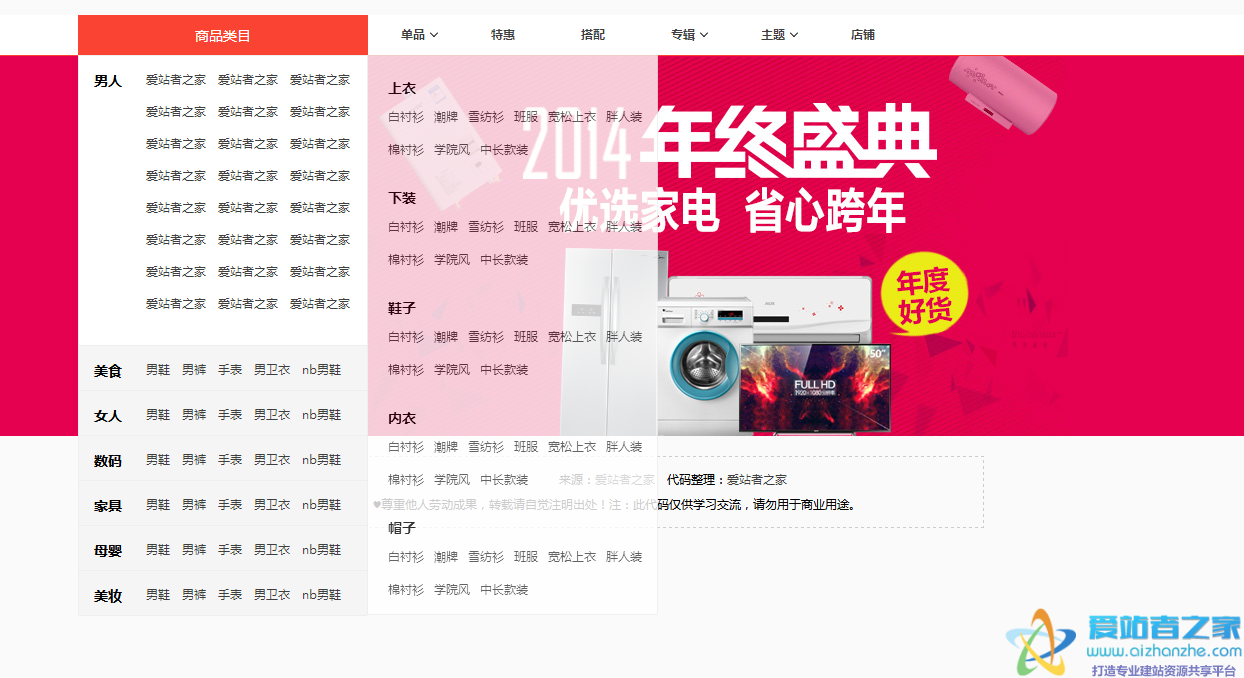Select the 美食 category

click(x=108, y=371)
